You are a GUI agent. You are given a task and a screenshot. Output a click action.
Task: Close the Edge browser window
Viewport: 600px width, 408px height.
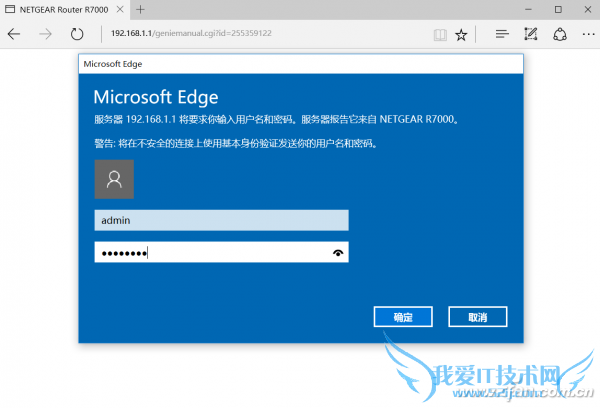tap(588, 10)
